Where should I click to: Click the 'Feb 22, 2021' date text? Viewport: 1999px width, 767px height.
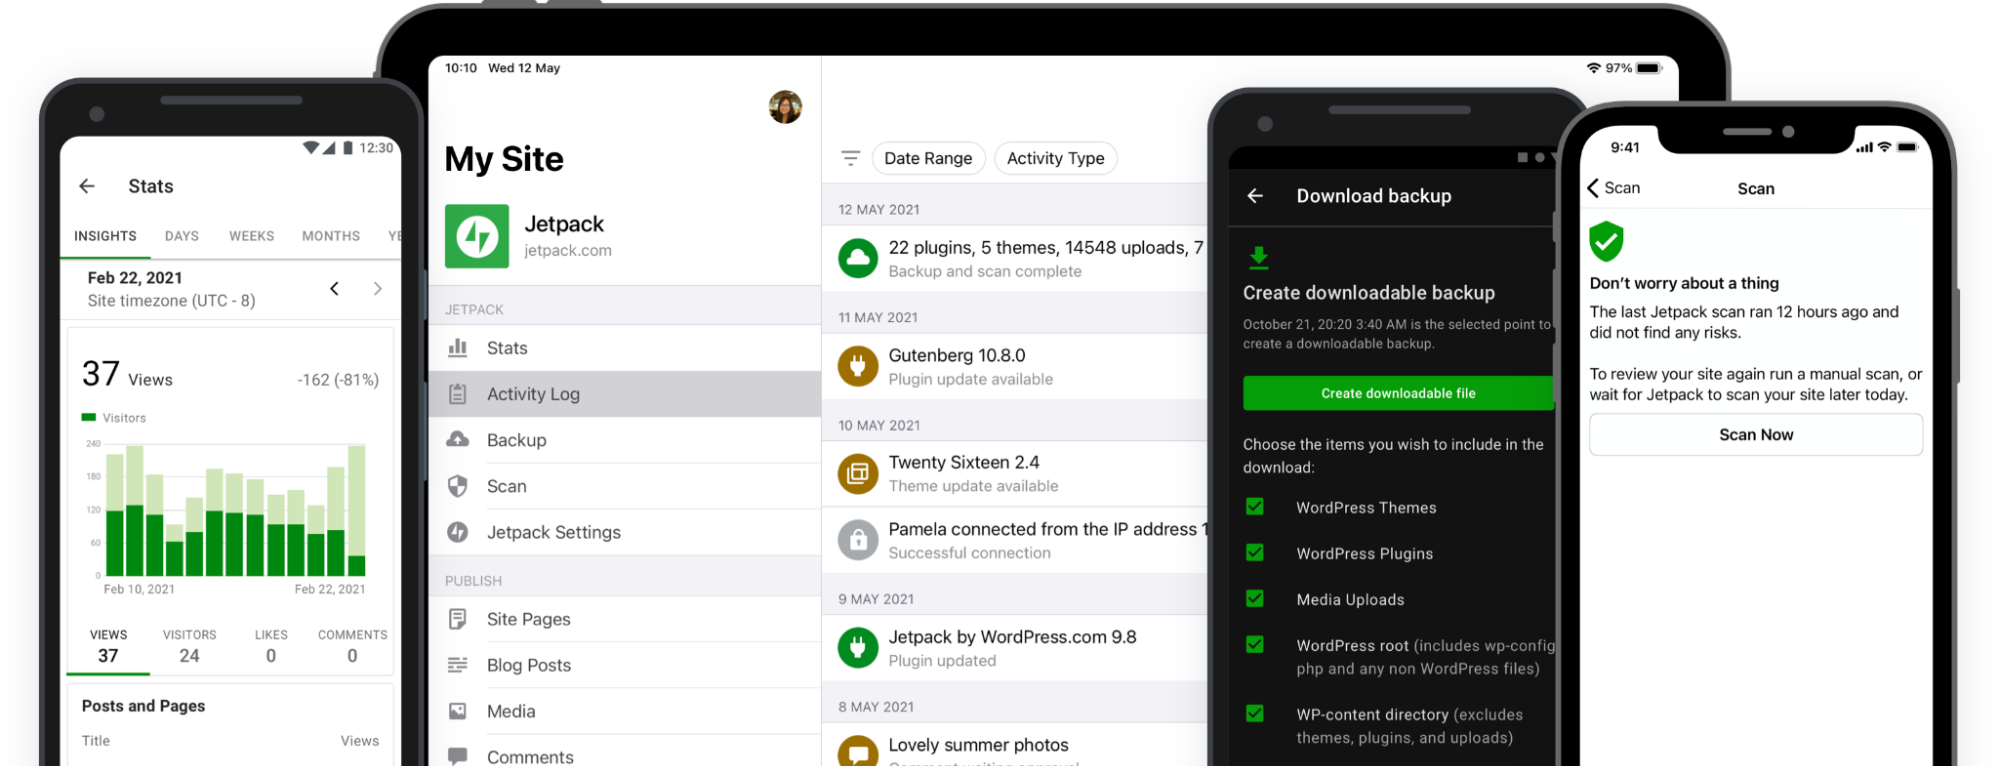pos(135,278)
